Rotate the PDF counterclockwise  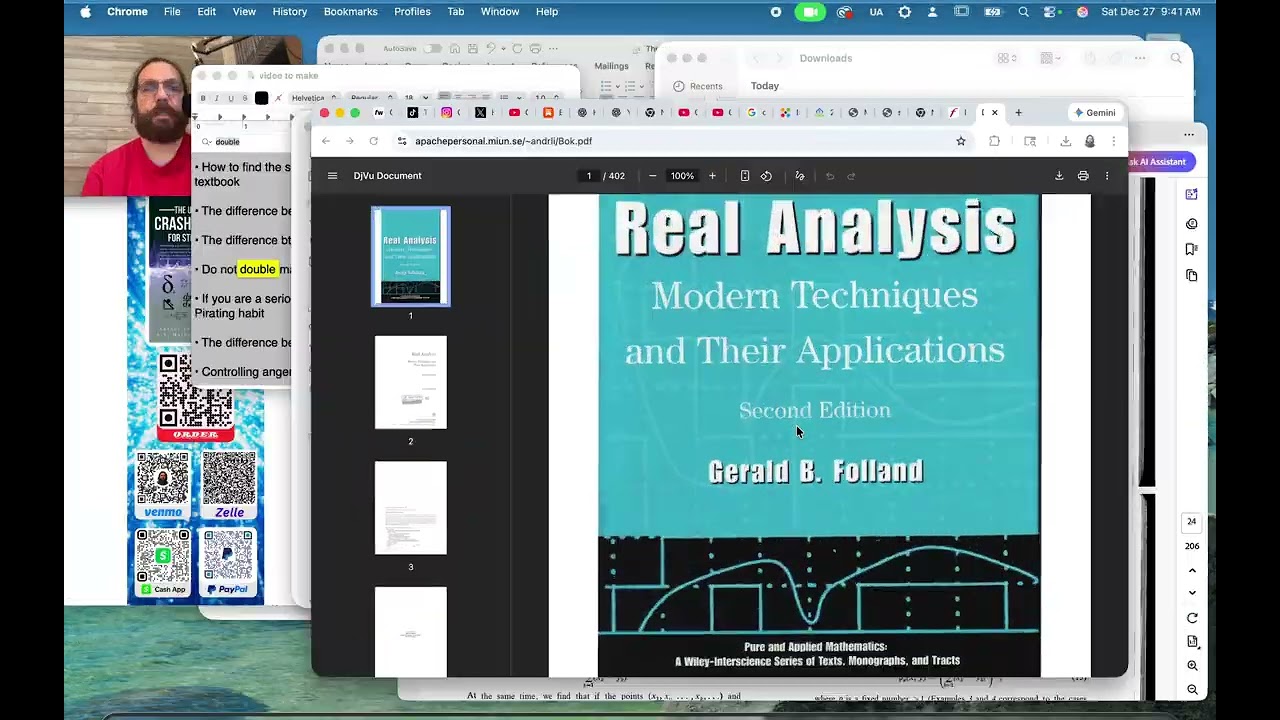pos(766,176)
